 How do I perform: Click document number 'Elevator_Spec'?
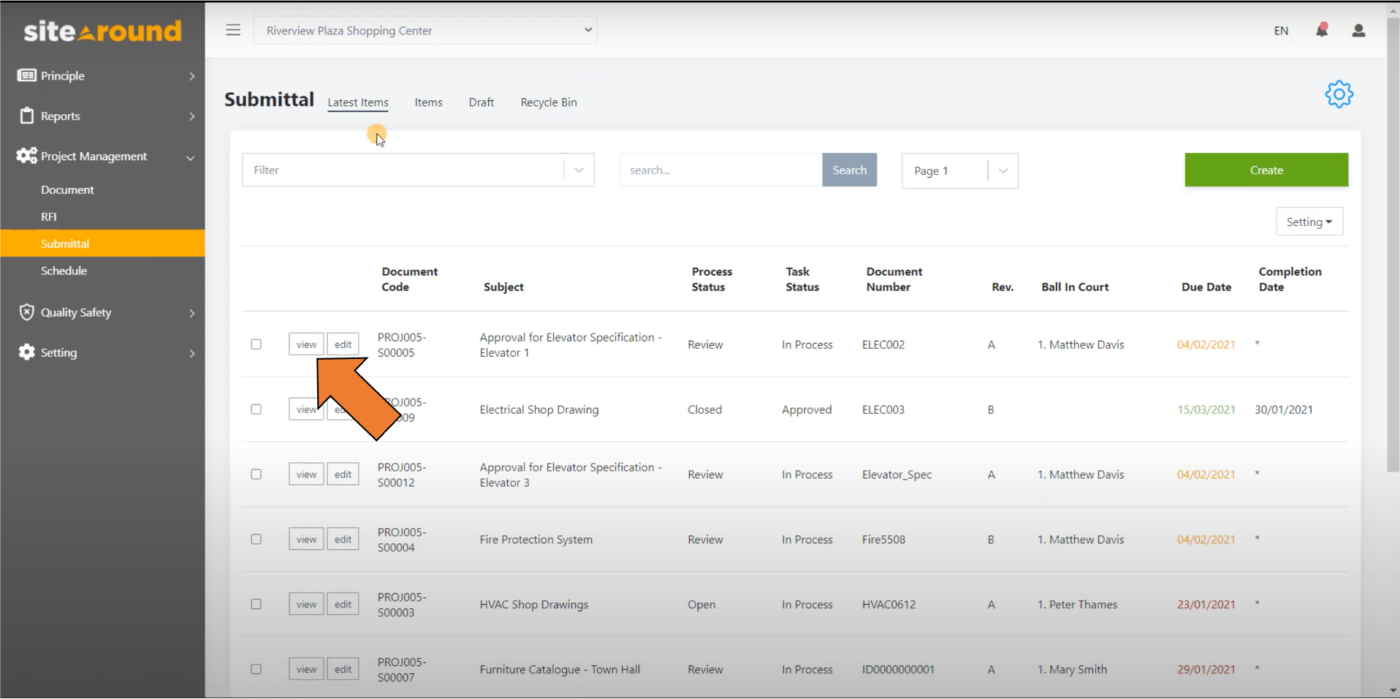[897, 474]
